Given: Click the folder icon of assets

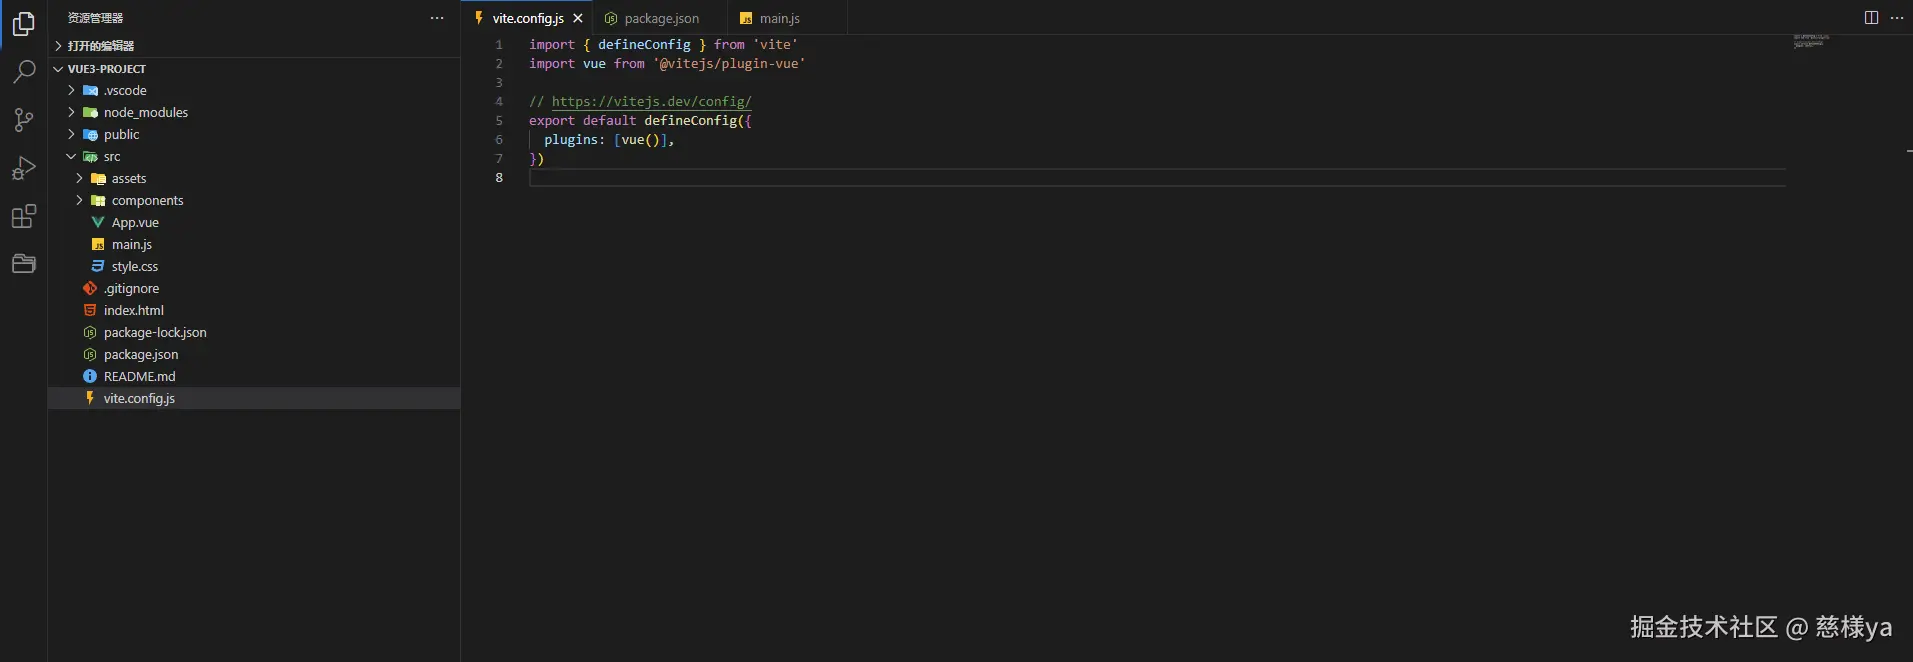Looking at the screenshot, I should (98, 178).
